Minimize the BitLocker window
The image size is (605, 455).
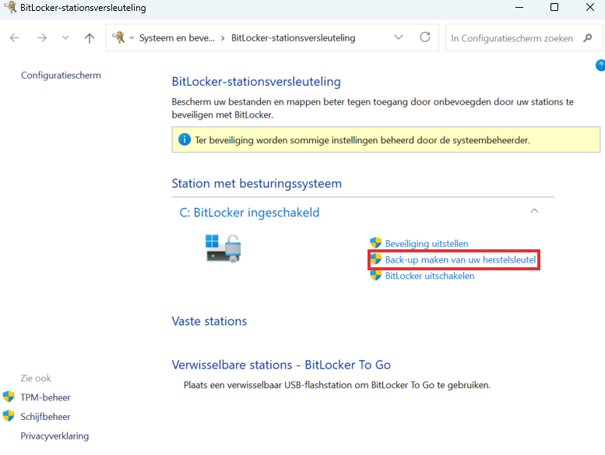519,7
